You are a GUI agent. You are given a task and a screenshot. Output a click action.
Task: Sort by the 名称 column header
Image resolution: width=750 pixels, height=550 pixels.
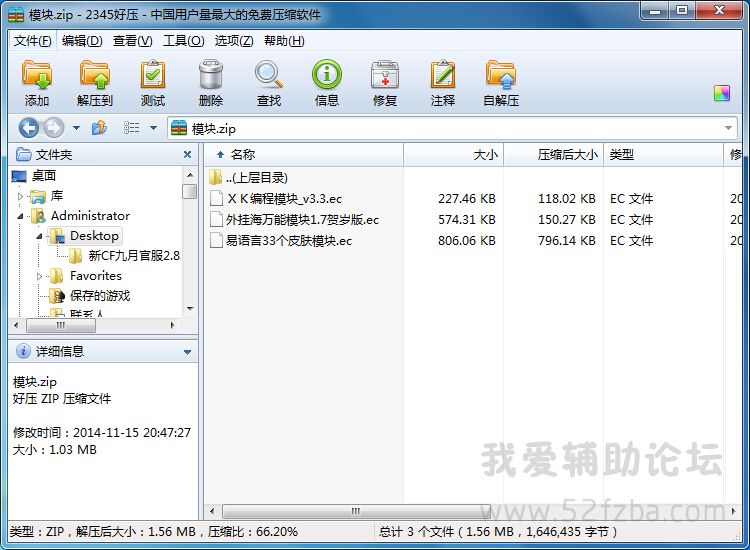(304, 154)
